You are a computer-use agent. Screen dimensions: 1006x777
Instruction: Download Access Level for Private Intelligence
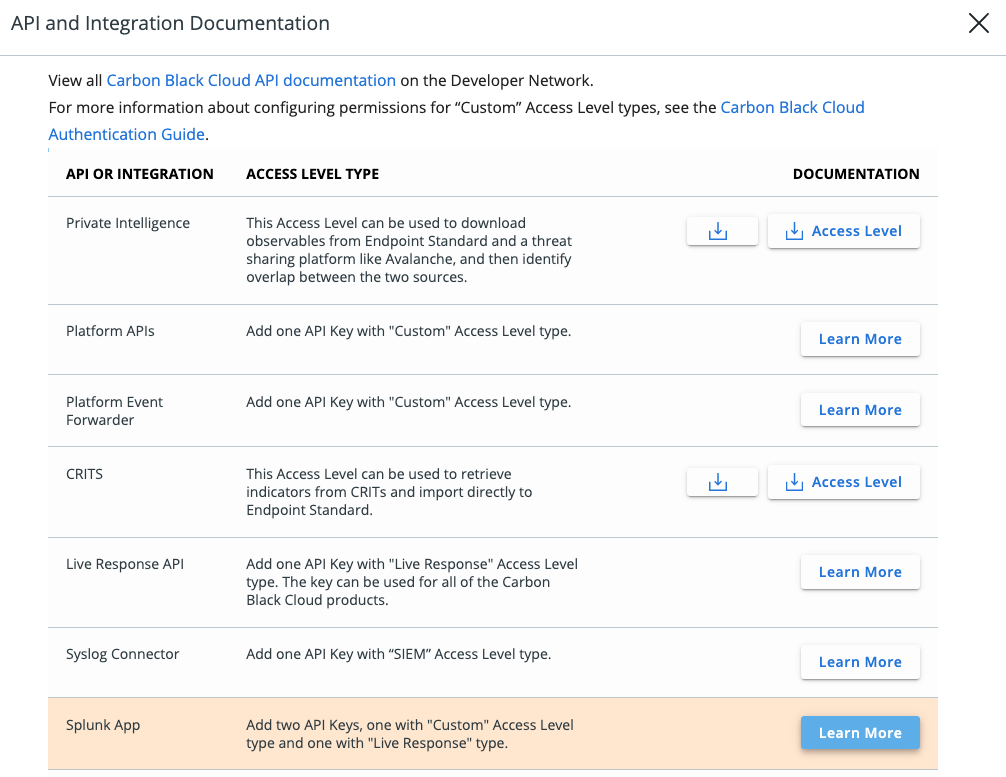844,231
